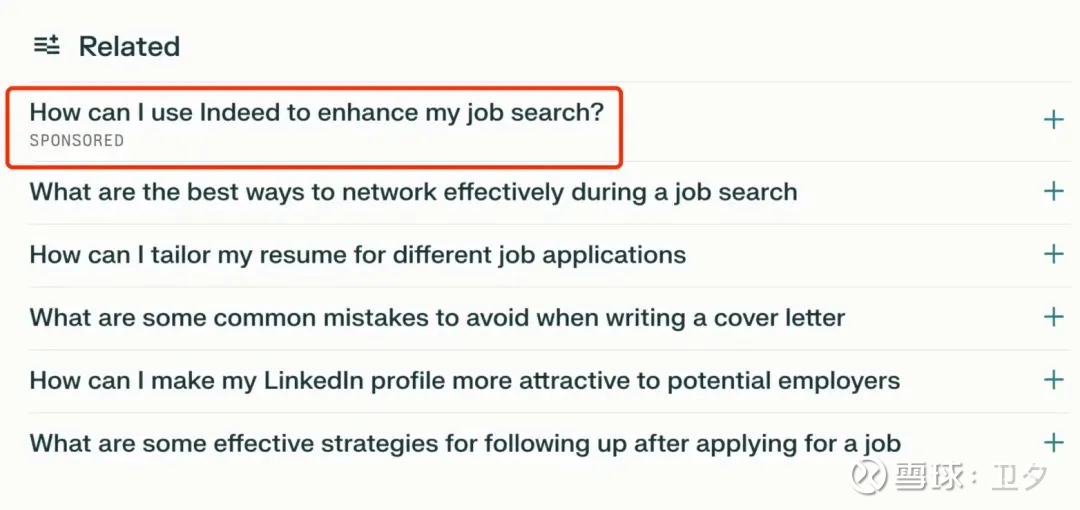This screenshot has height=510, width=1080.
Task: Select the LinkedIn profile attractive question
Action: point(464,381)
